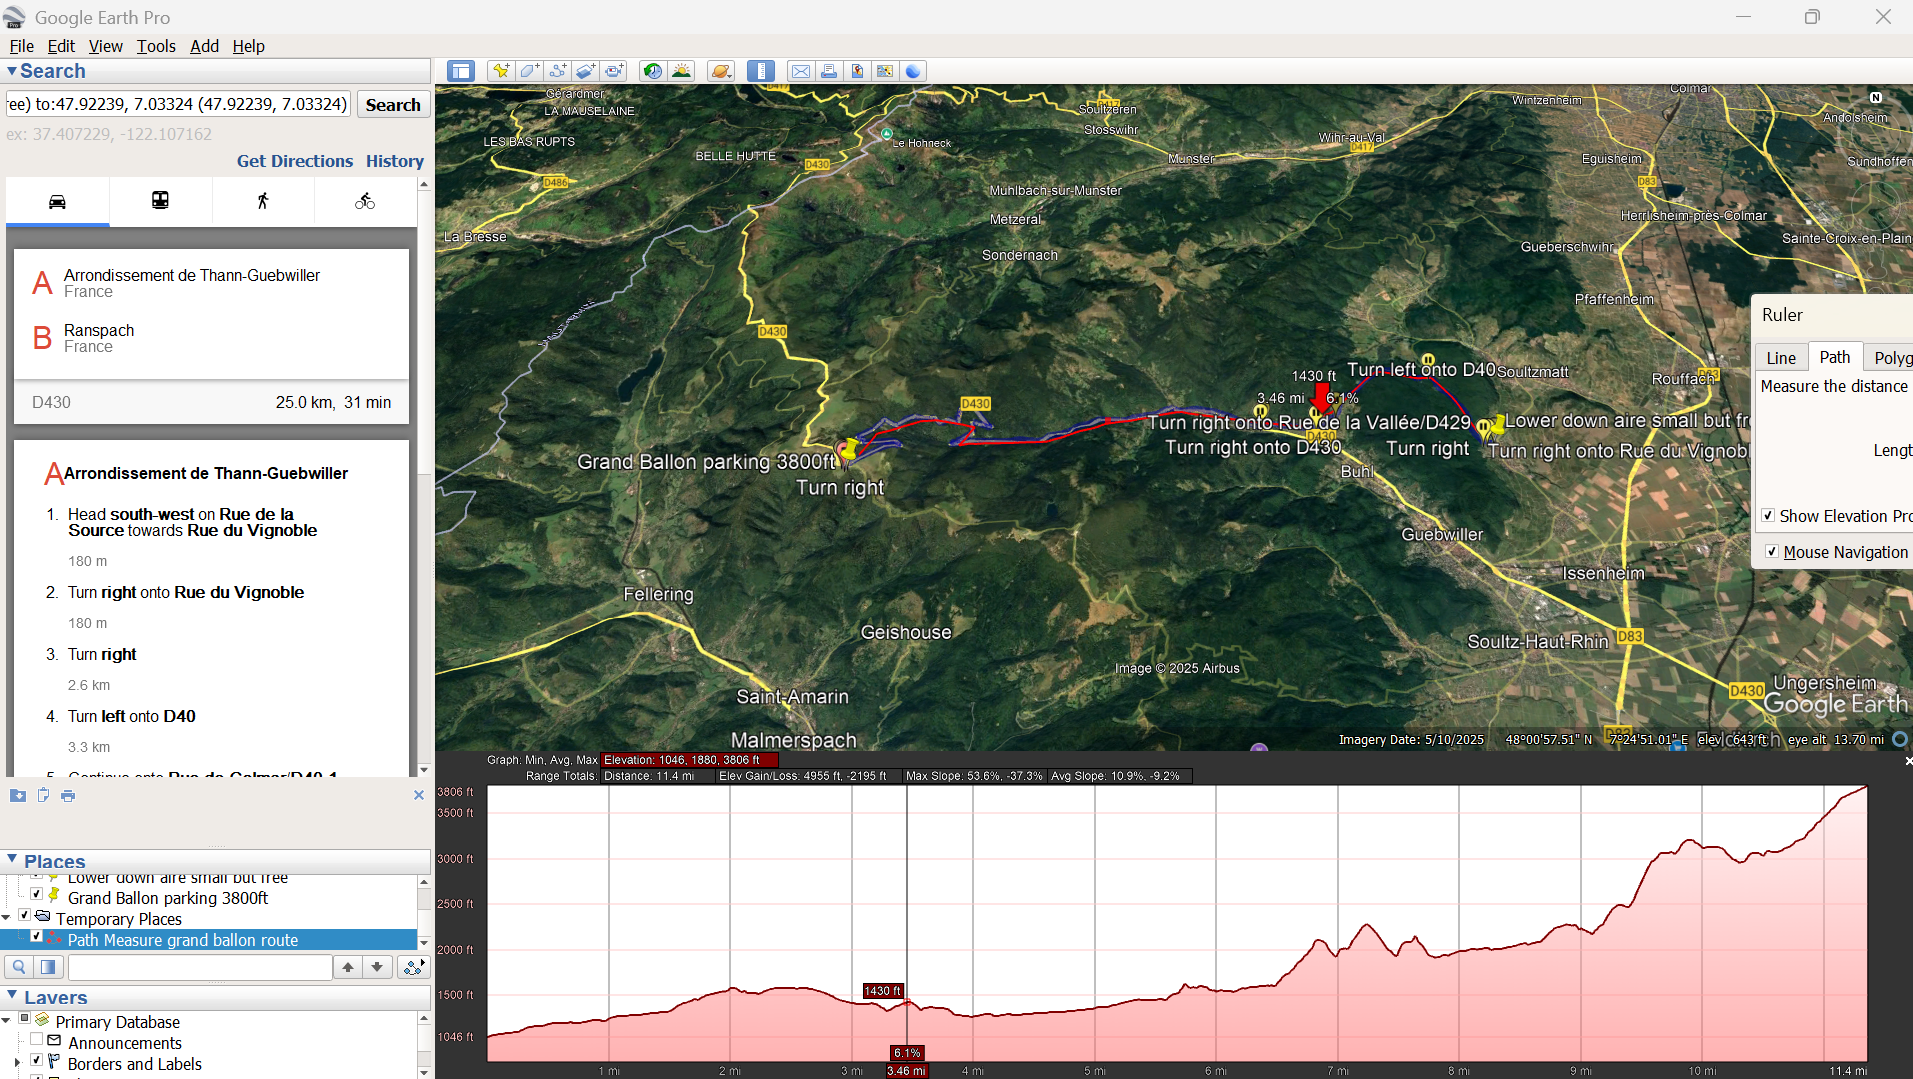This screenshot has height=1079, width=1913.
Task: Toggle the sidebar visibility icon
Action: click(x=460, y=71)
